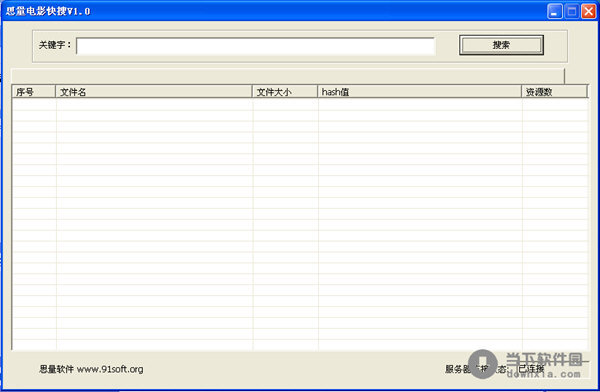Click the 关键字 keyword input field
The width and height of the screenshot is (600, 392).
[x=256, y=46]
